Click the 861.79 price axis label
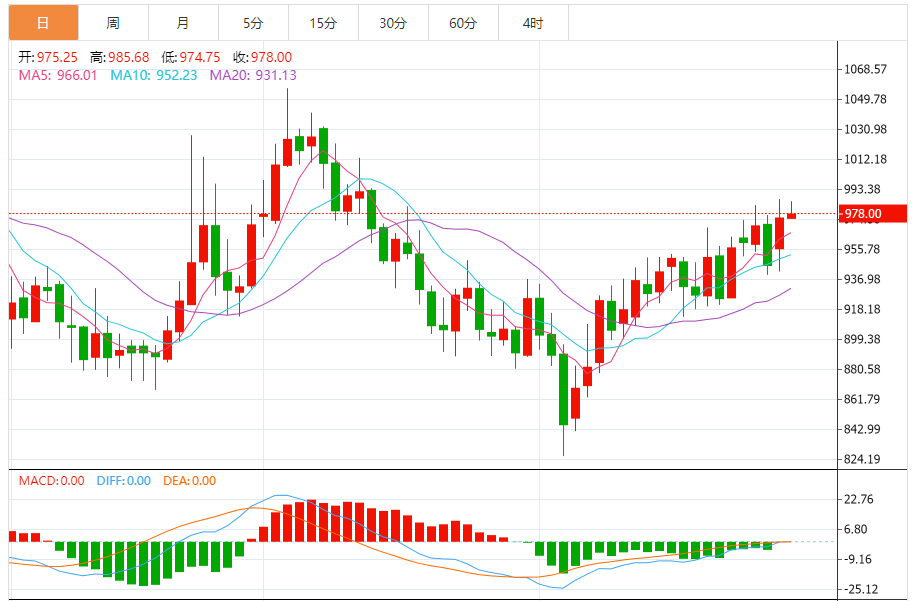Viewport: 913px width, 601px height. [862, 399]
